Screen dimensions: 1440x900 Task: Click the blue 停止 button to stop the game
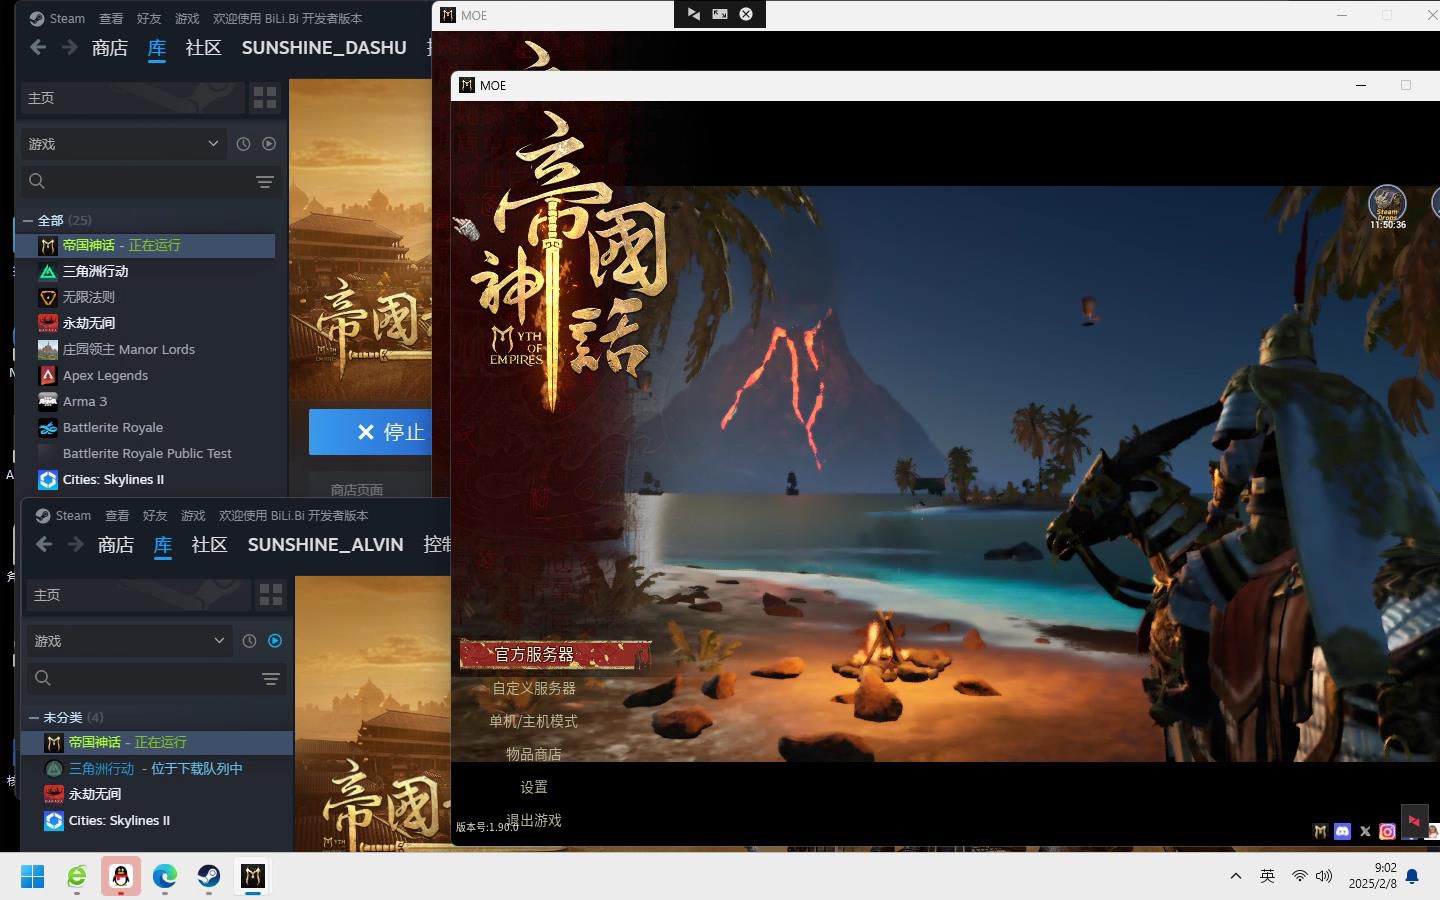(371, 432)
